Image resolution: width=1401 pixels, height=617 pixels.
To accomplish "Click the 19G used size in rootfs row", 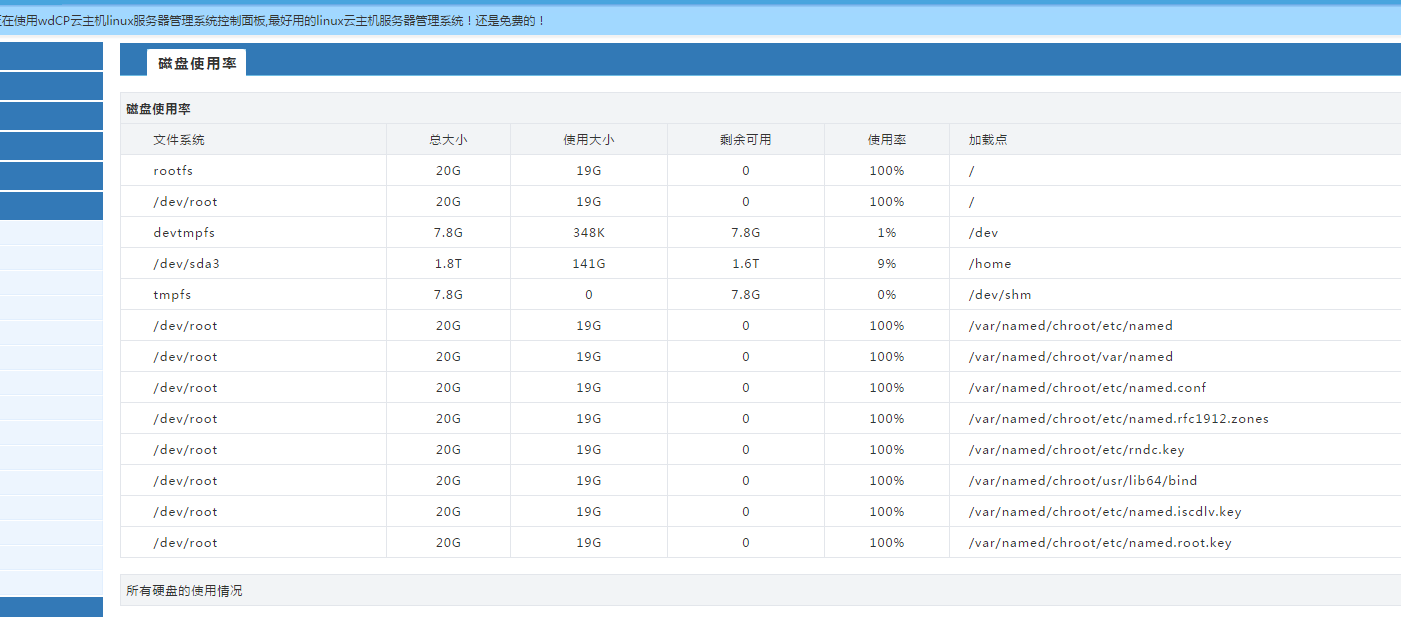I will (x=589, y=171).
